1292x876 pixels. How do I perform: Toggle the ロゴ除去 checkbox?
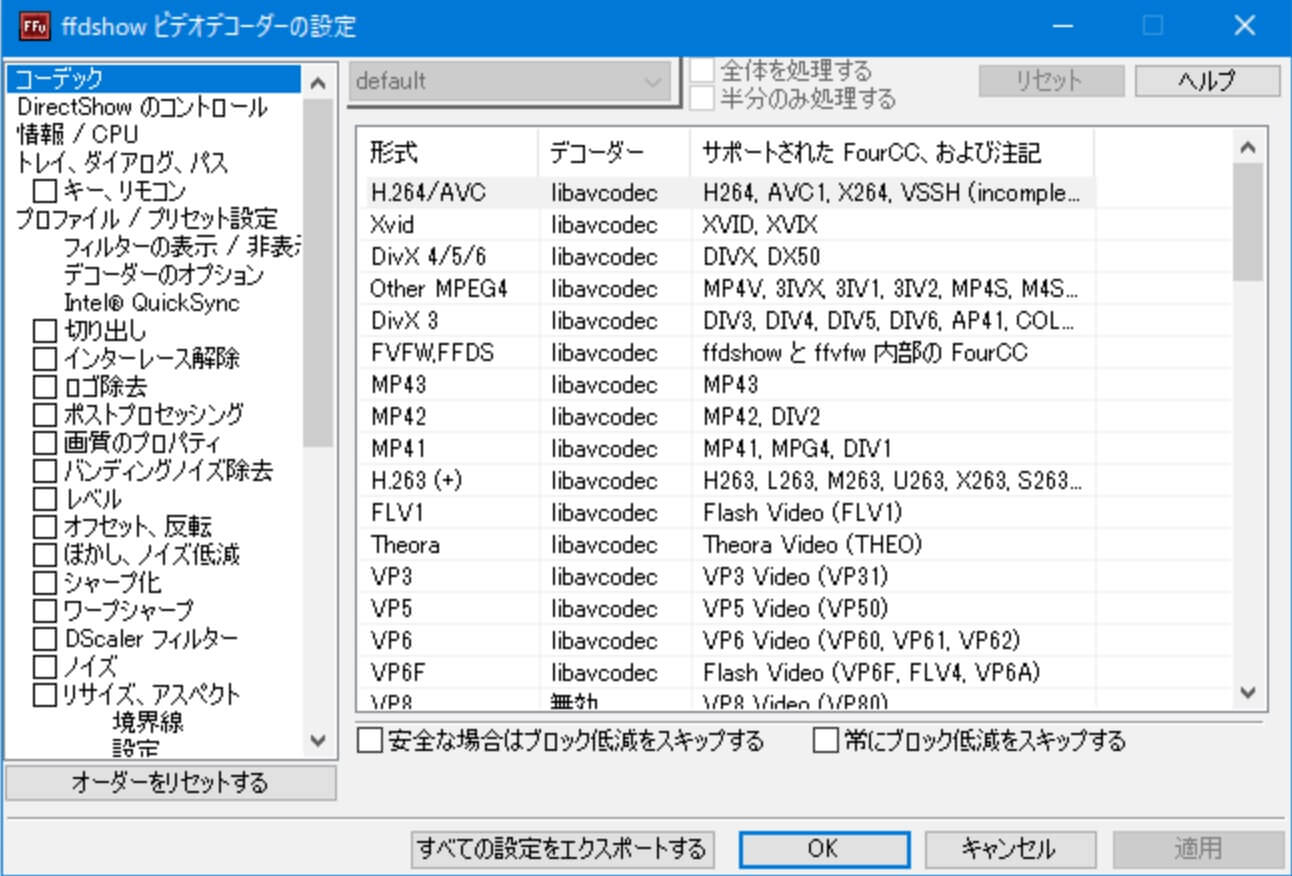coord(46,386)
